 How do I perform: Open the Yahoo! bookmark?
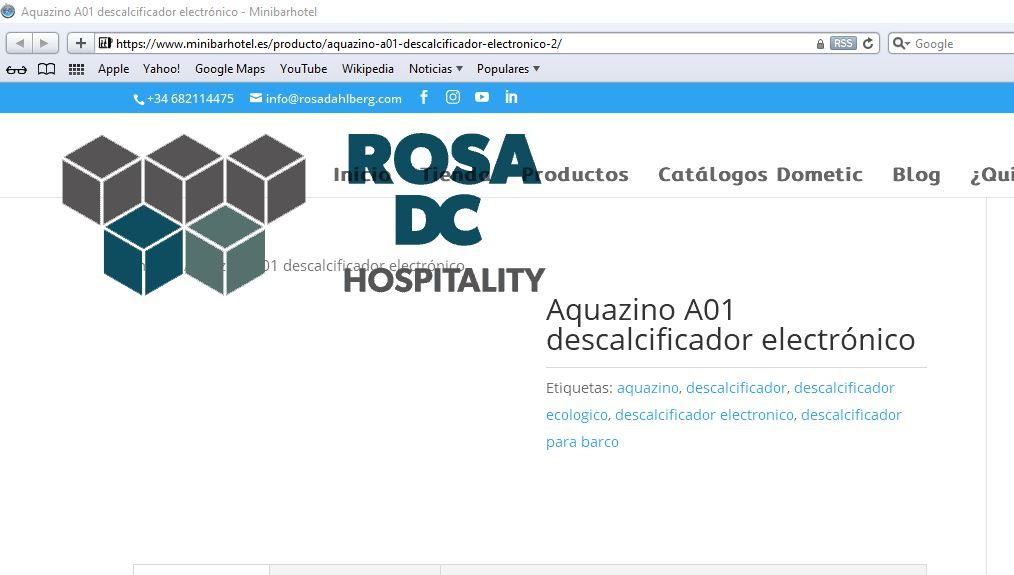click(162, 69)
